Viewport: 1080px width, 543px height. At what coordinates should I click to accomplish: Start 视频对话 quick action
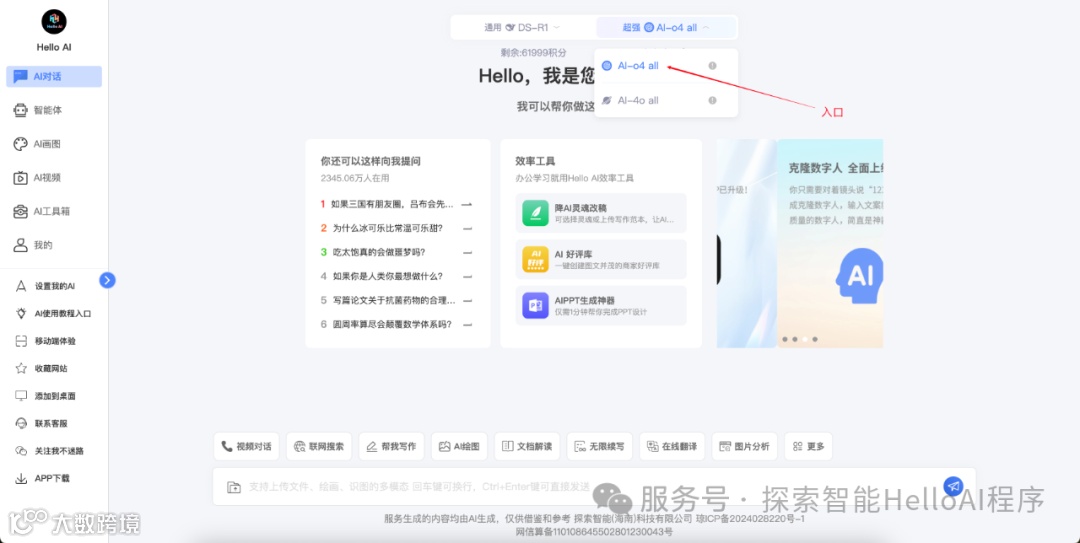[x=247, y=447]
